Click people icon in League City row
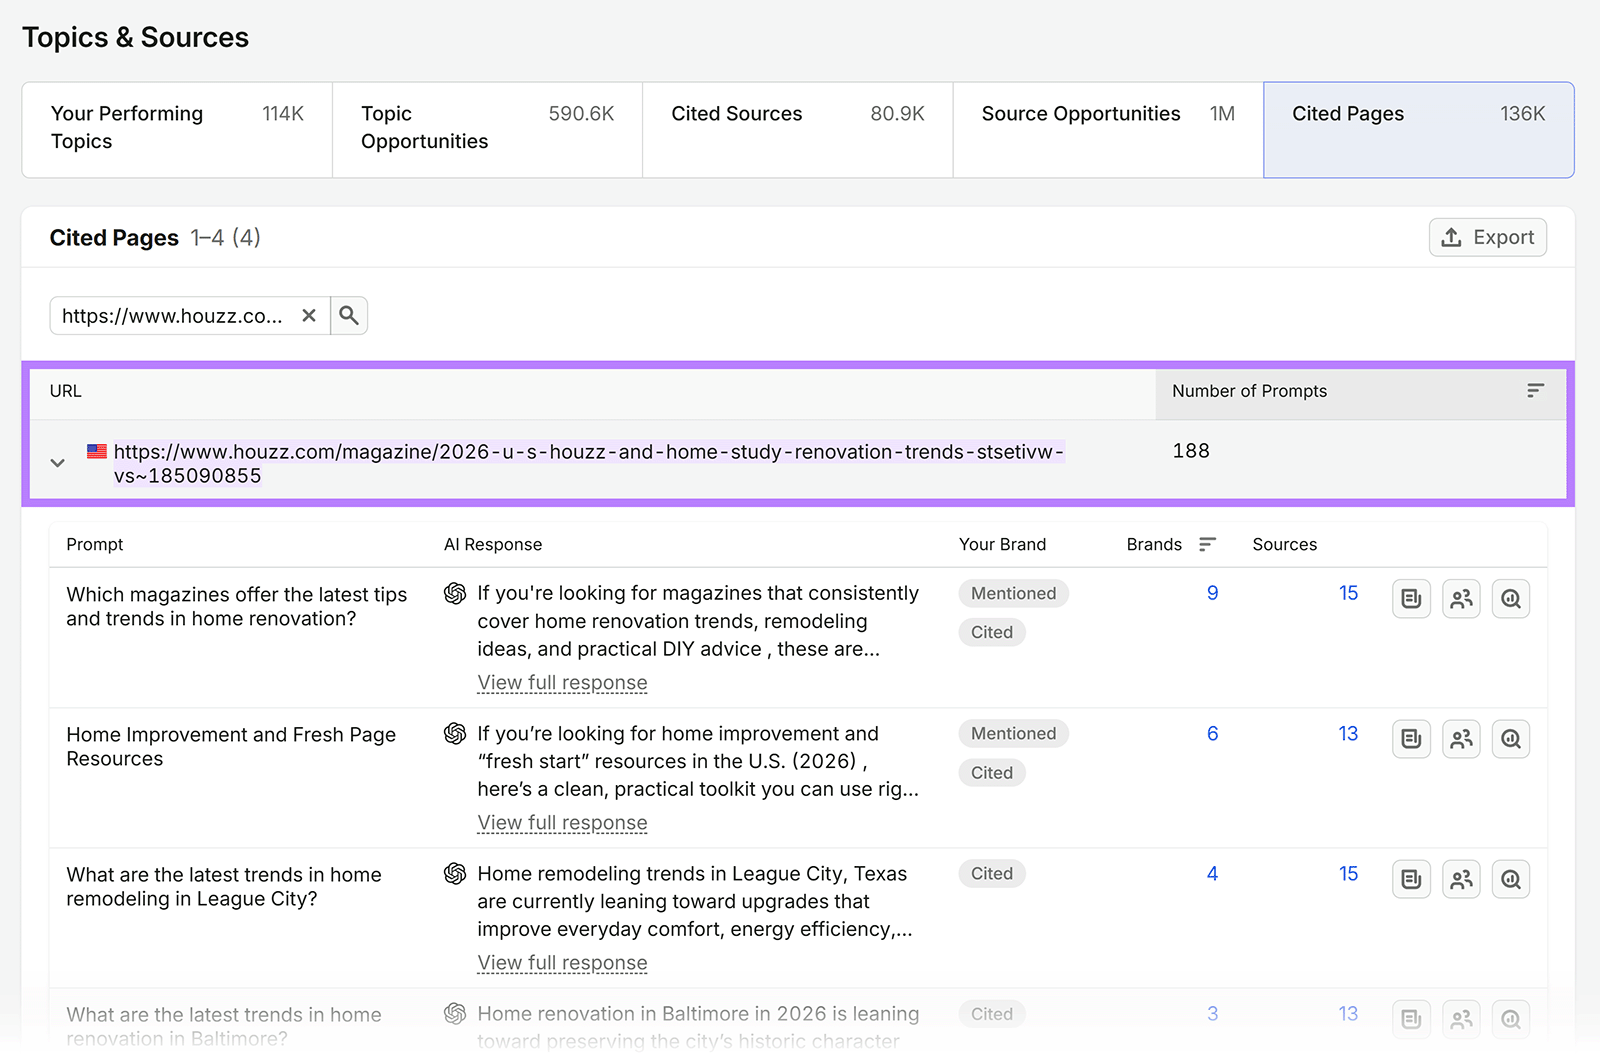 click(1461, 879)
